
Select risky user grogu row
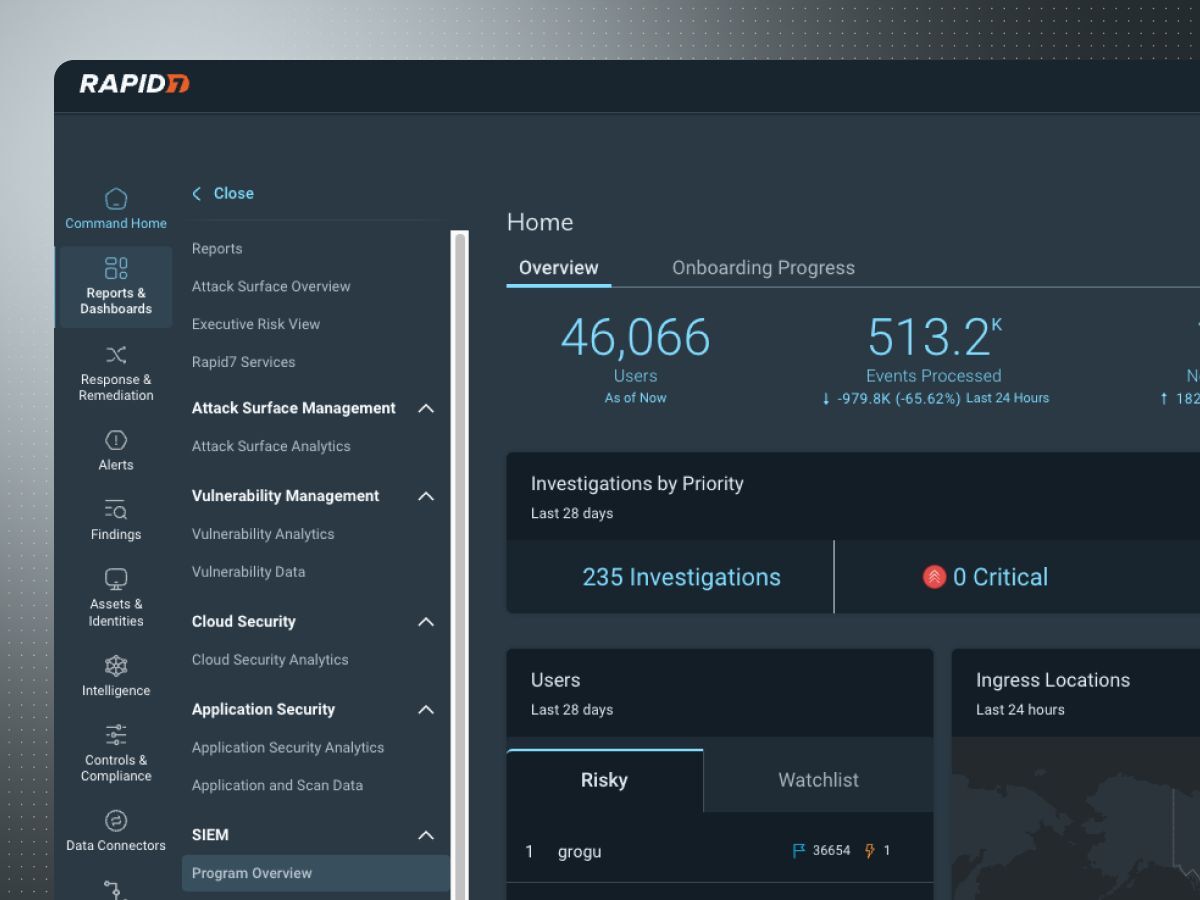719,851
